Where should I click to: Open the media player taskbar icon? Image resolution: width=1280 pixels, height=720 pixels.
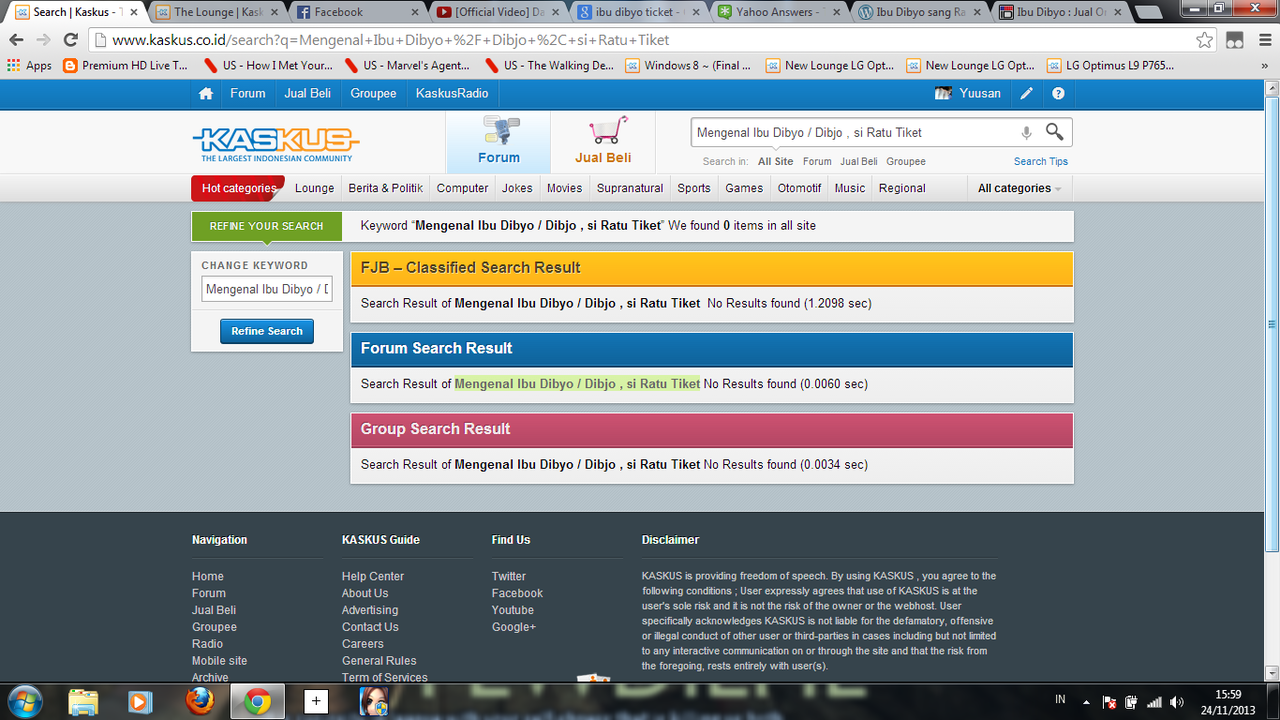coord(139,701)
